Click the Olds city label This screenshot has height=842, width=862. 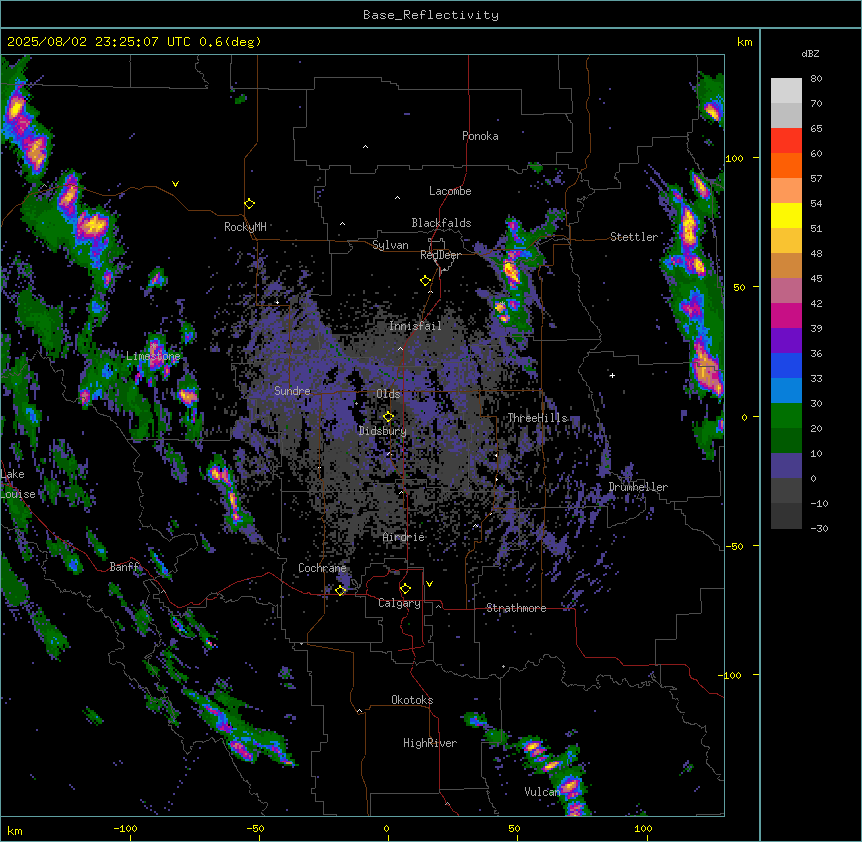click(x=388, y=394)
